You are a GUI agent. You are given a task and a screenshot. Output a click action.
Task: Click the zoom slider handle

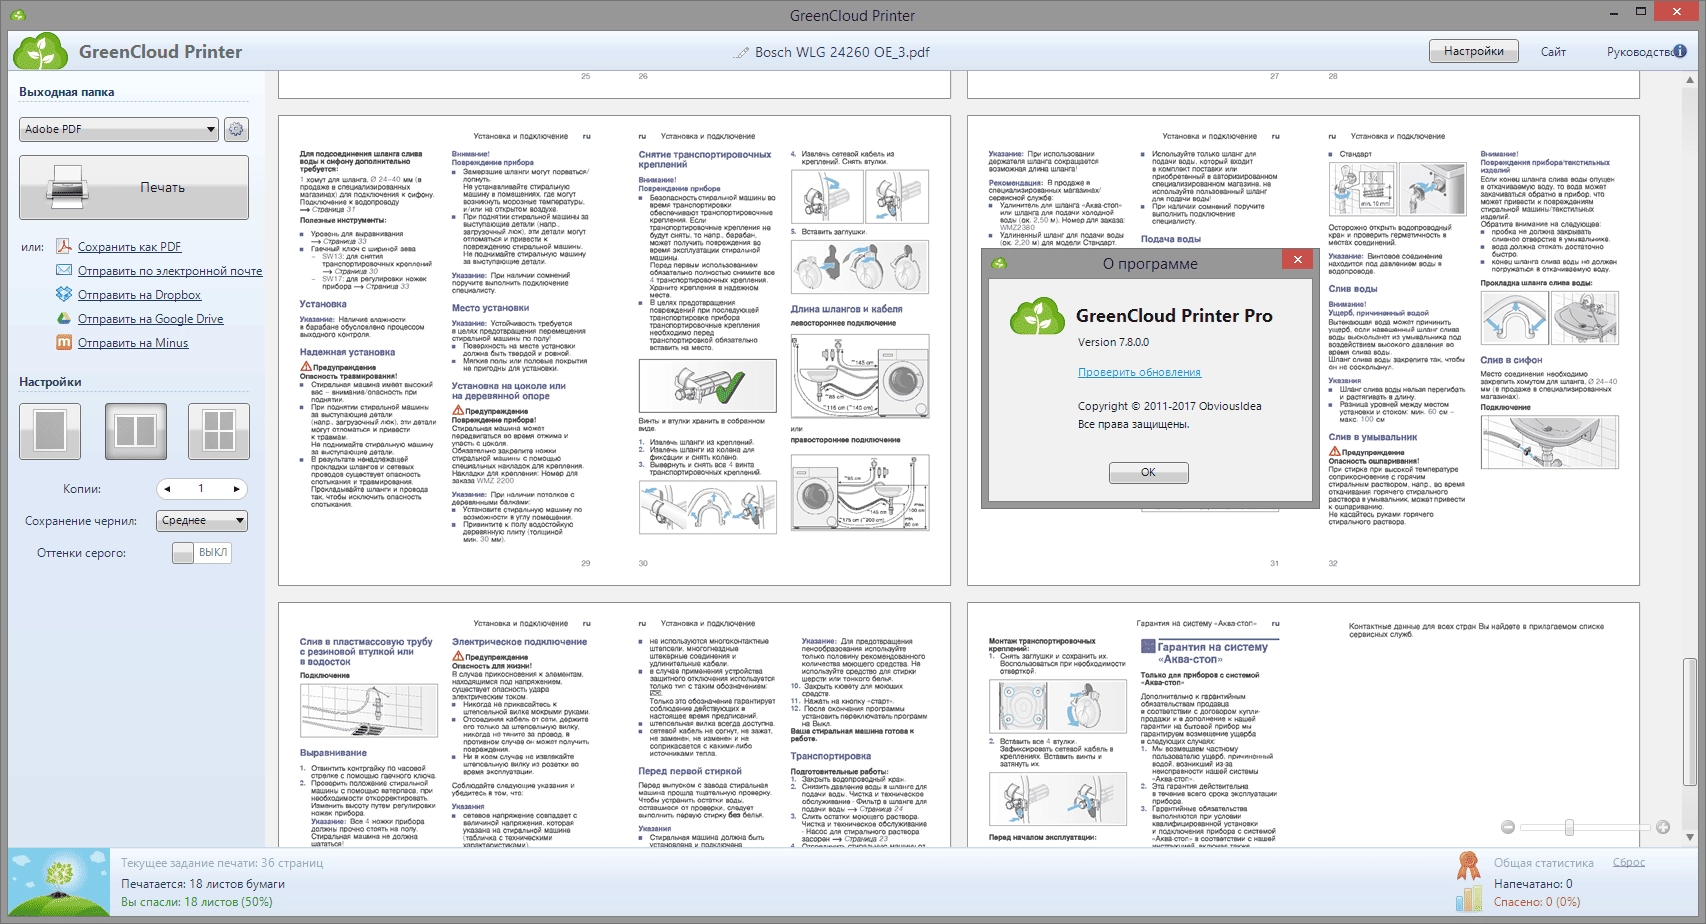(1569, 827)
